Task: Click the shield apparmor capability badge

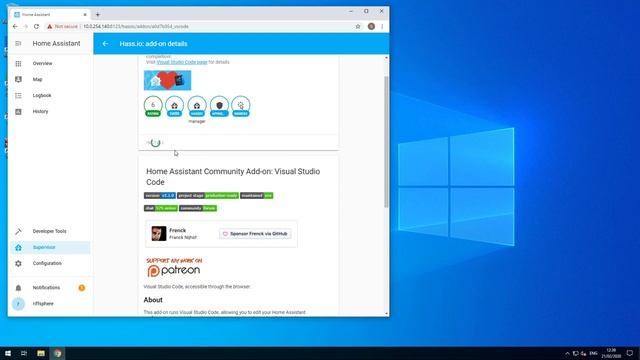Action: (219, 107)
